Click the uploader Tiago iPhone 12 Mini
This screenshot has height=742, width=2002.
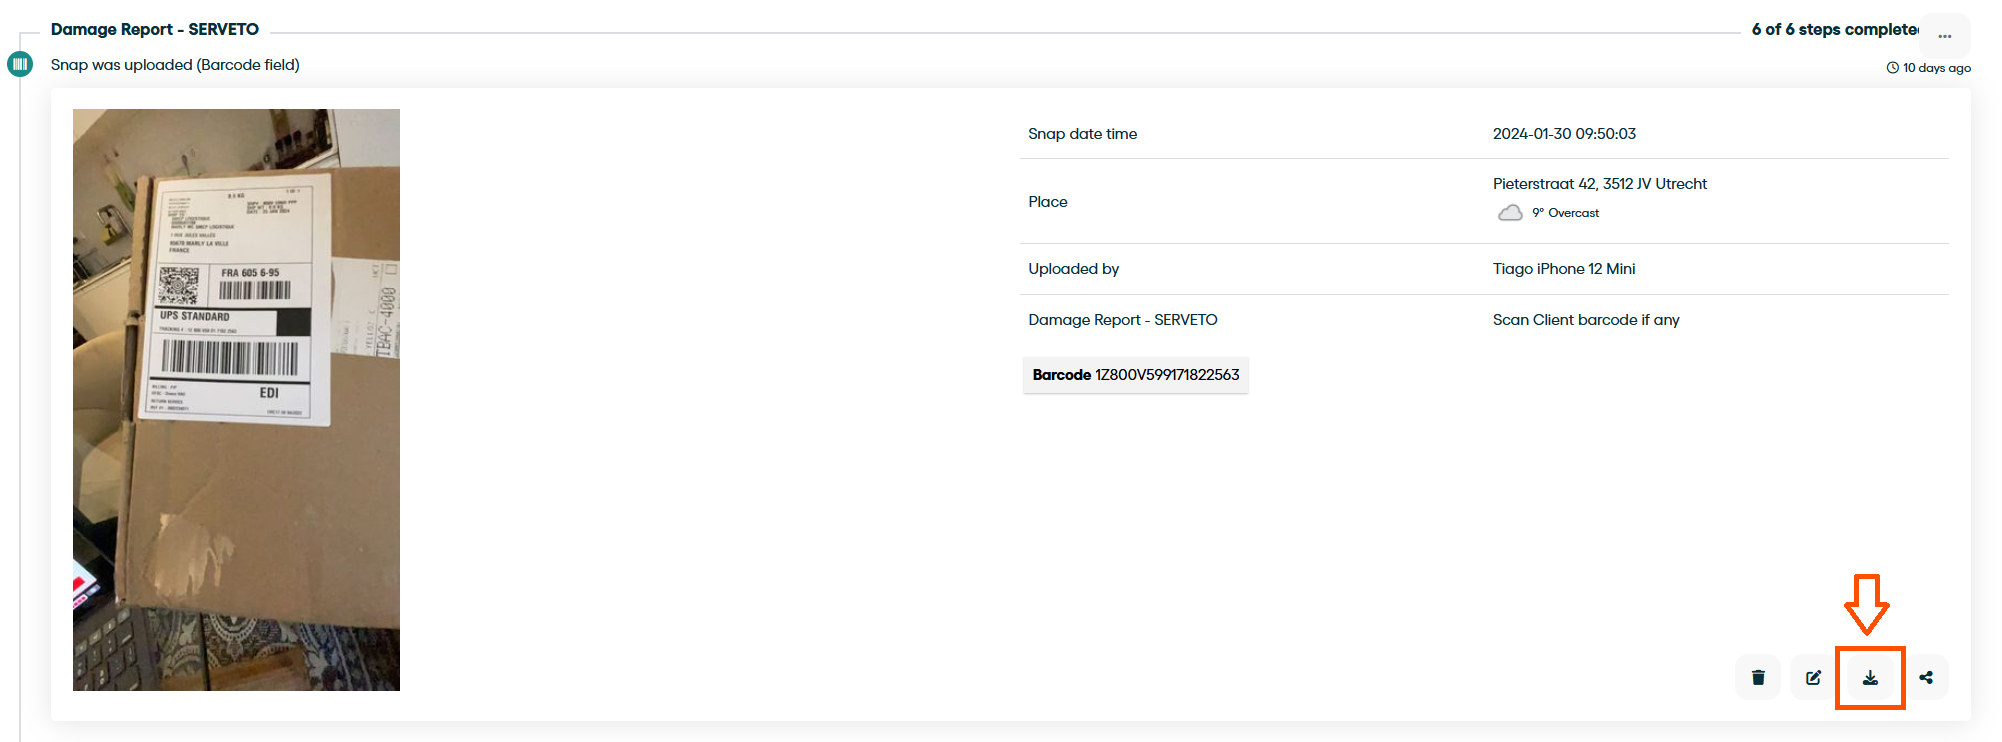click(1564, 269)
